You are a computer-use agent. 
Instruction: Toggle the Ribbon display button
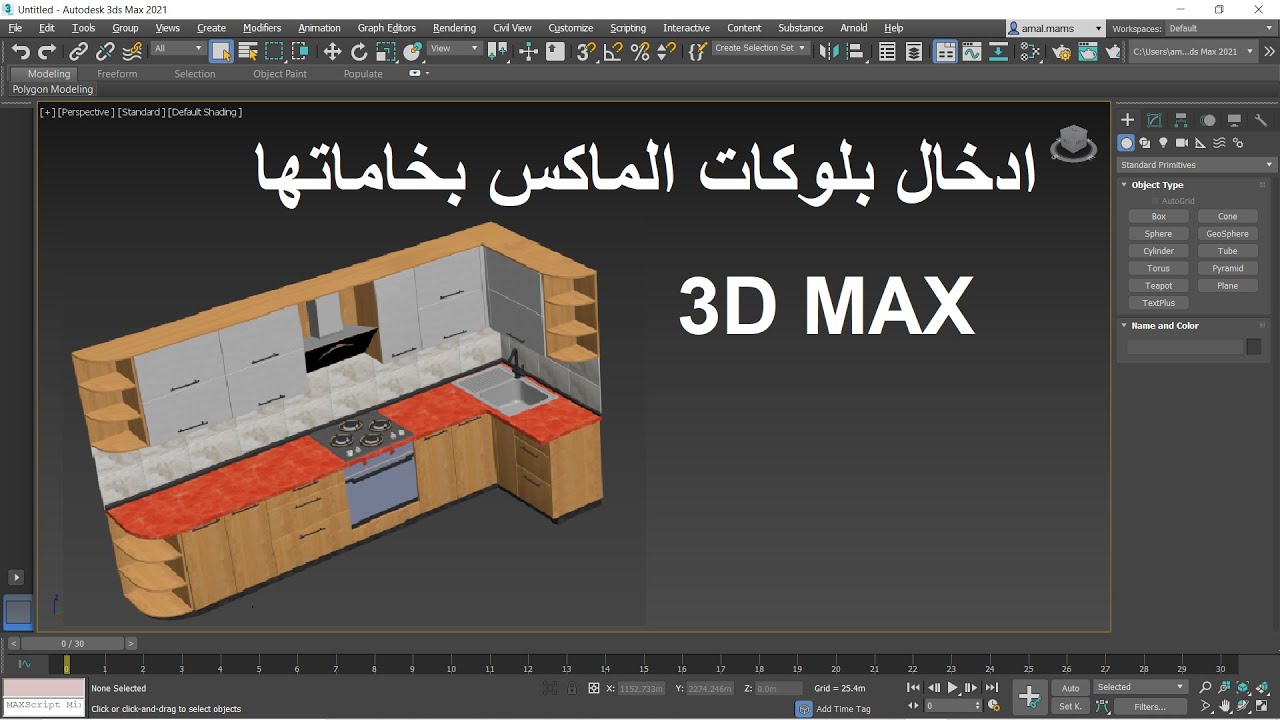tap(945, 52)
